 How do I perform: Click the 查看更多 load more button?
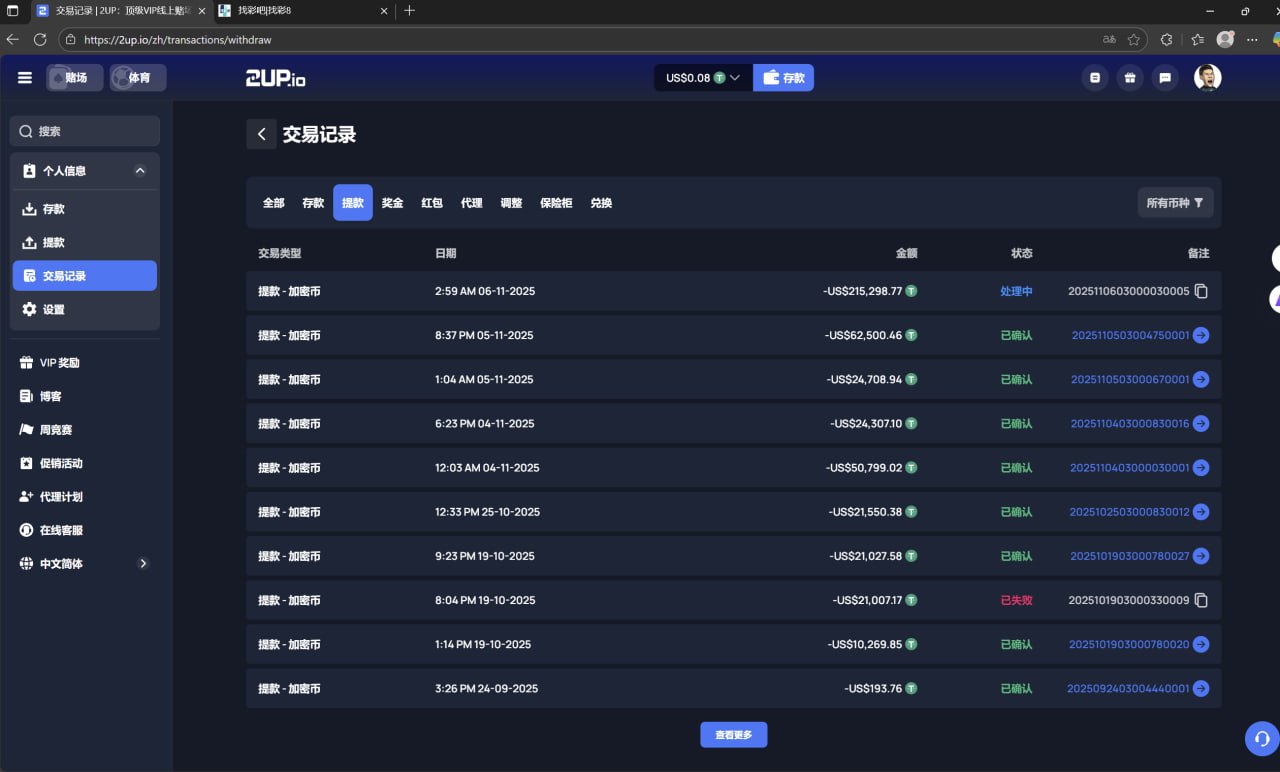pos(733,734)
